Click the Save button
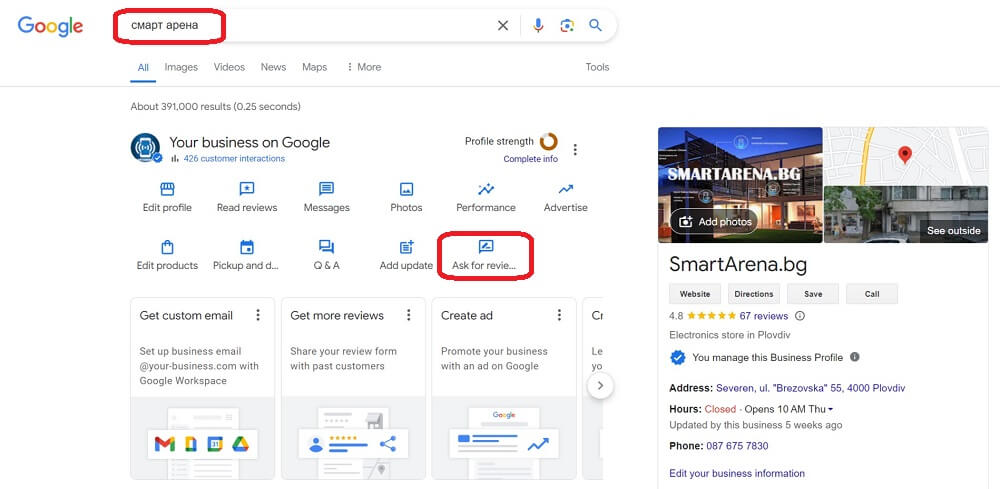 pyautogui.click(x=813, y=294)
